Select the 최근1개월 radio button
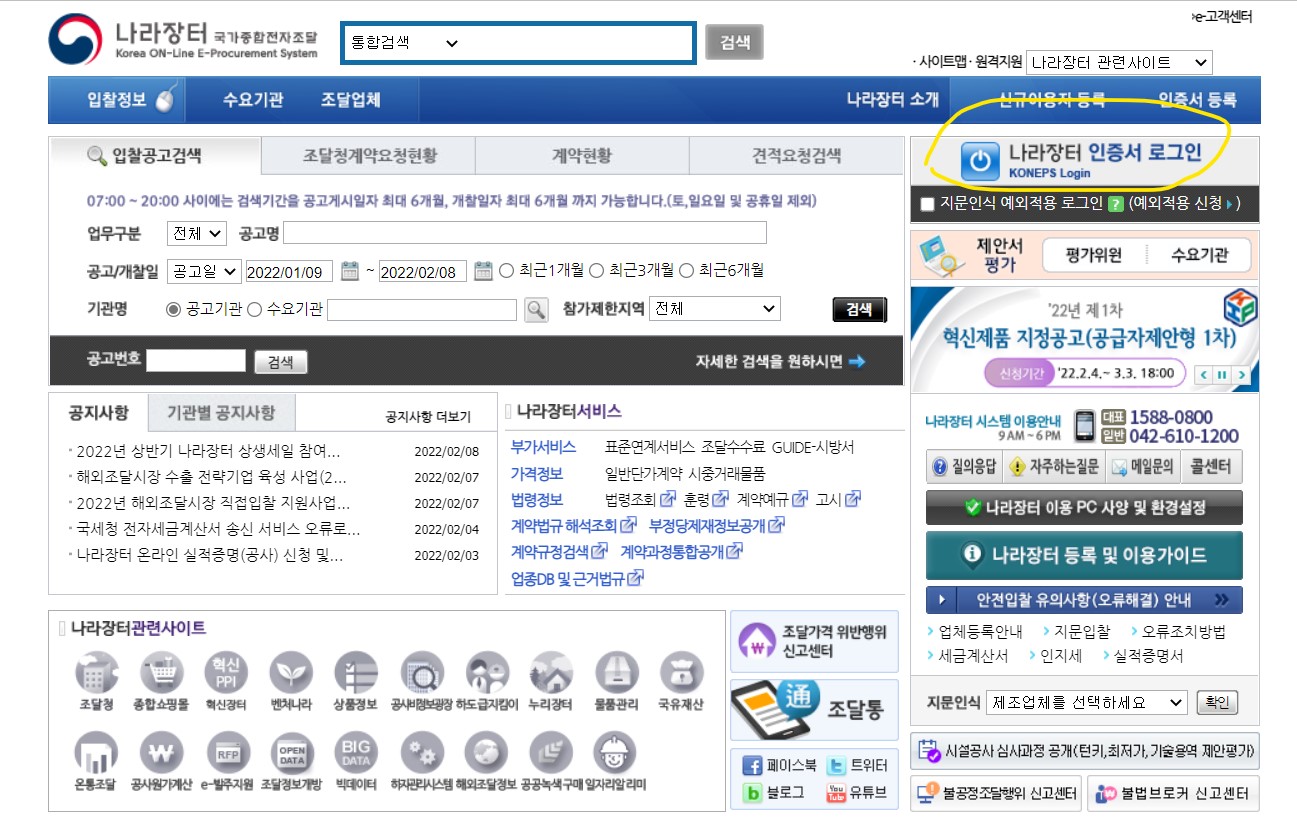 [x=506, y=270]
